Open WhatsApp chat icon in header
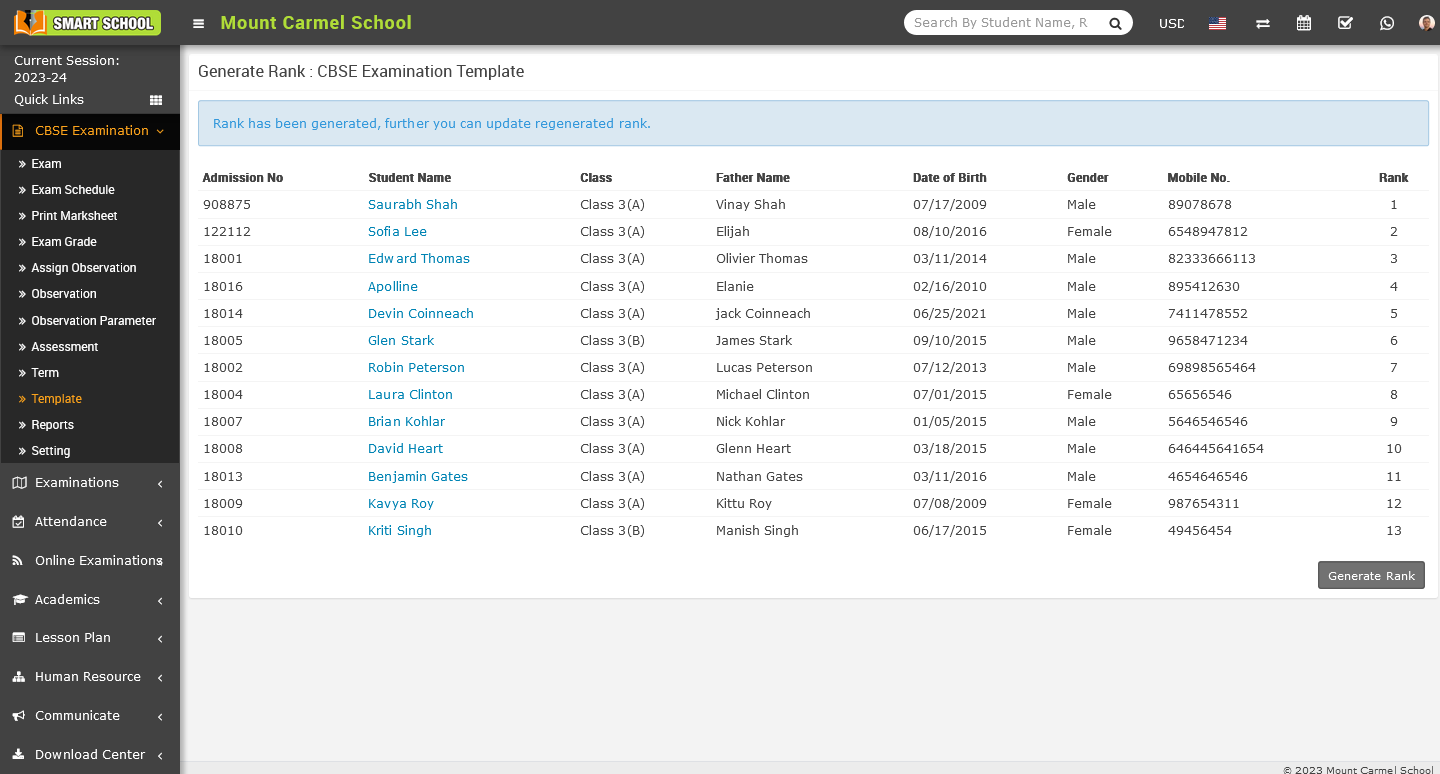Viewport: 1440px width, 774px height. (1386, 23)
